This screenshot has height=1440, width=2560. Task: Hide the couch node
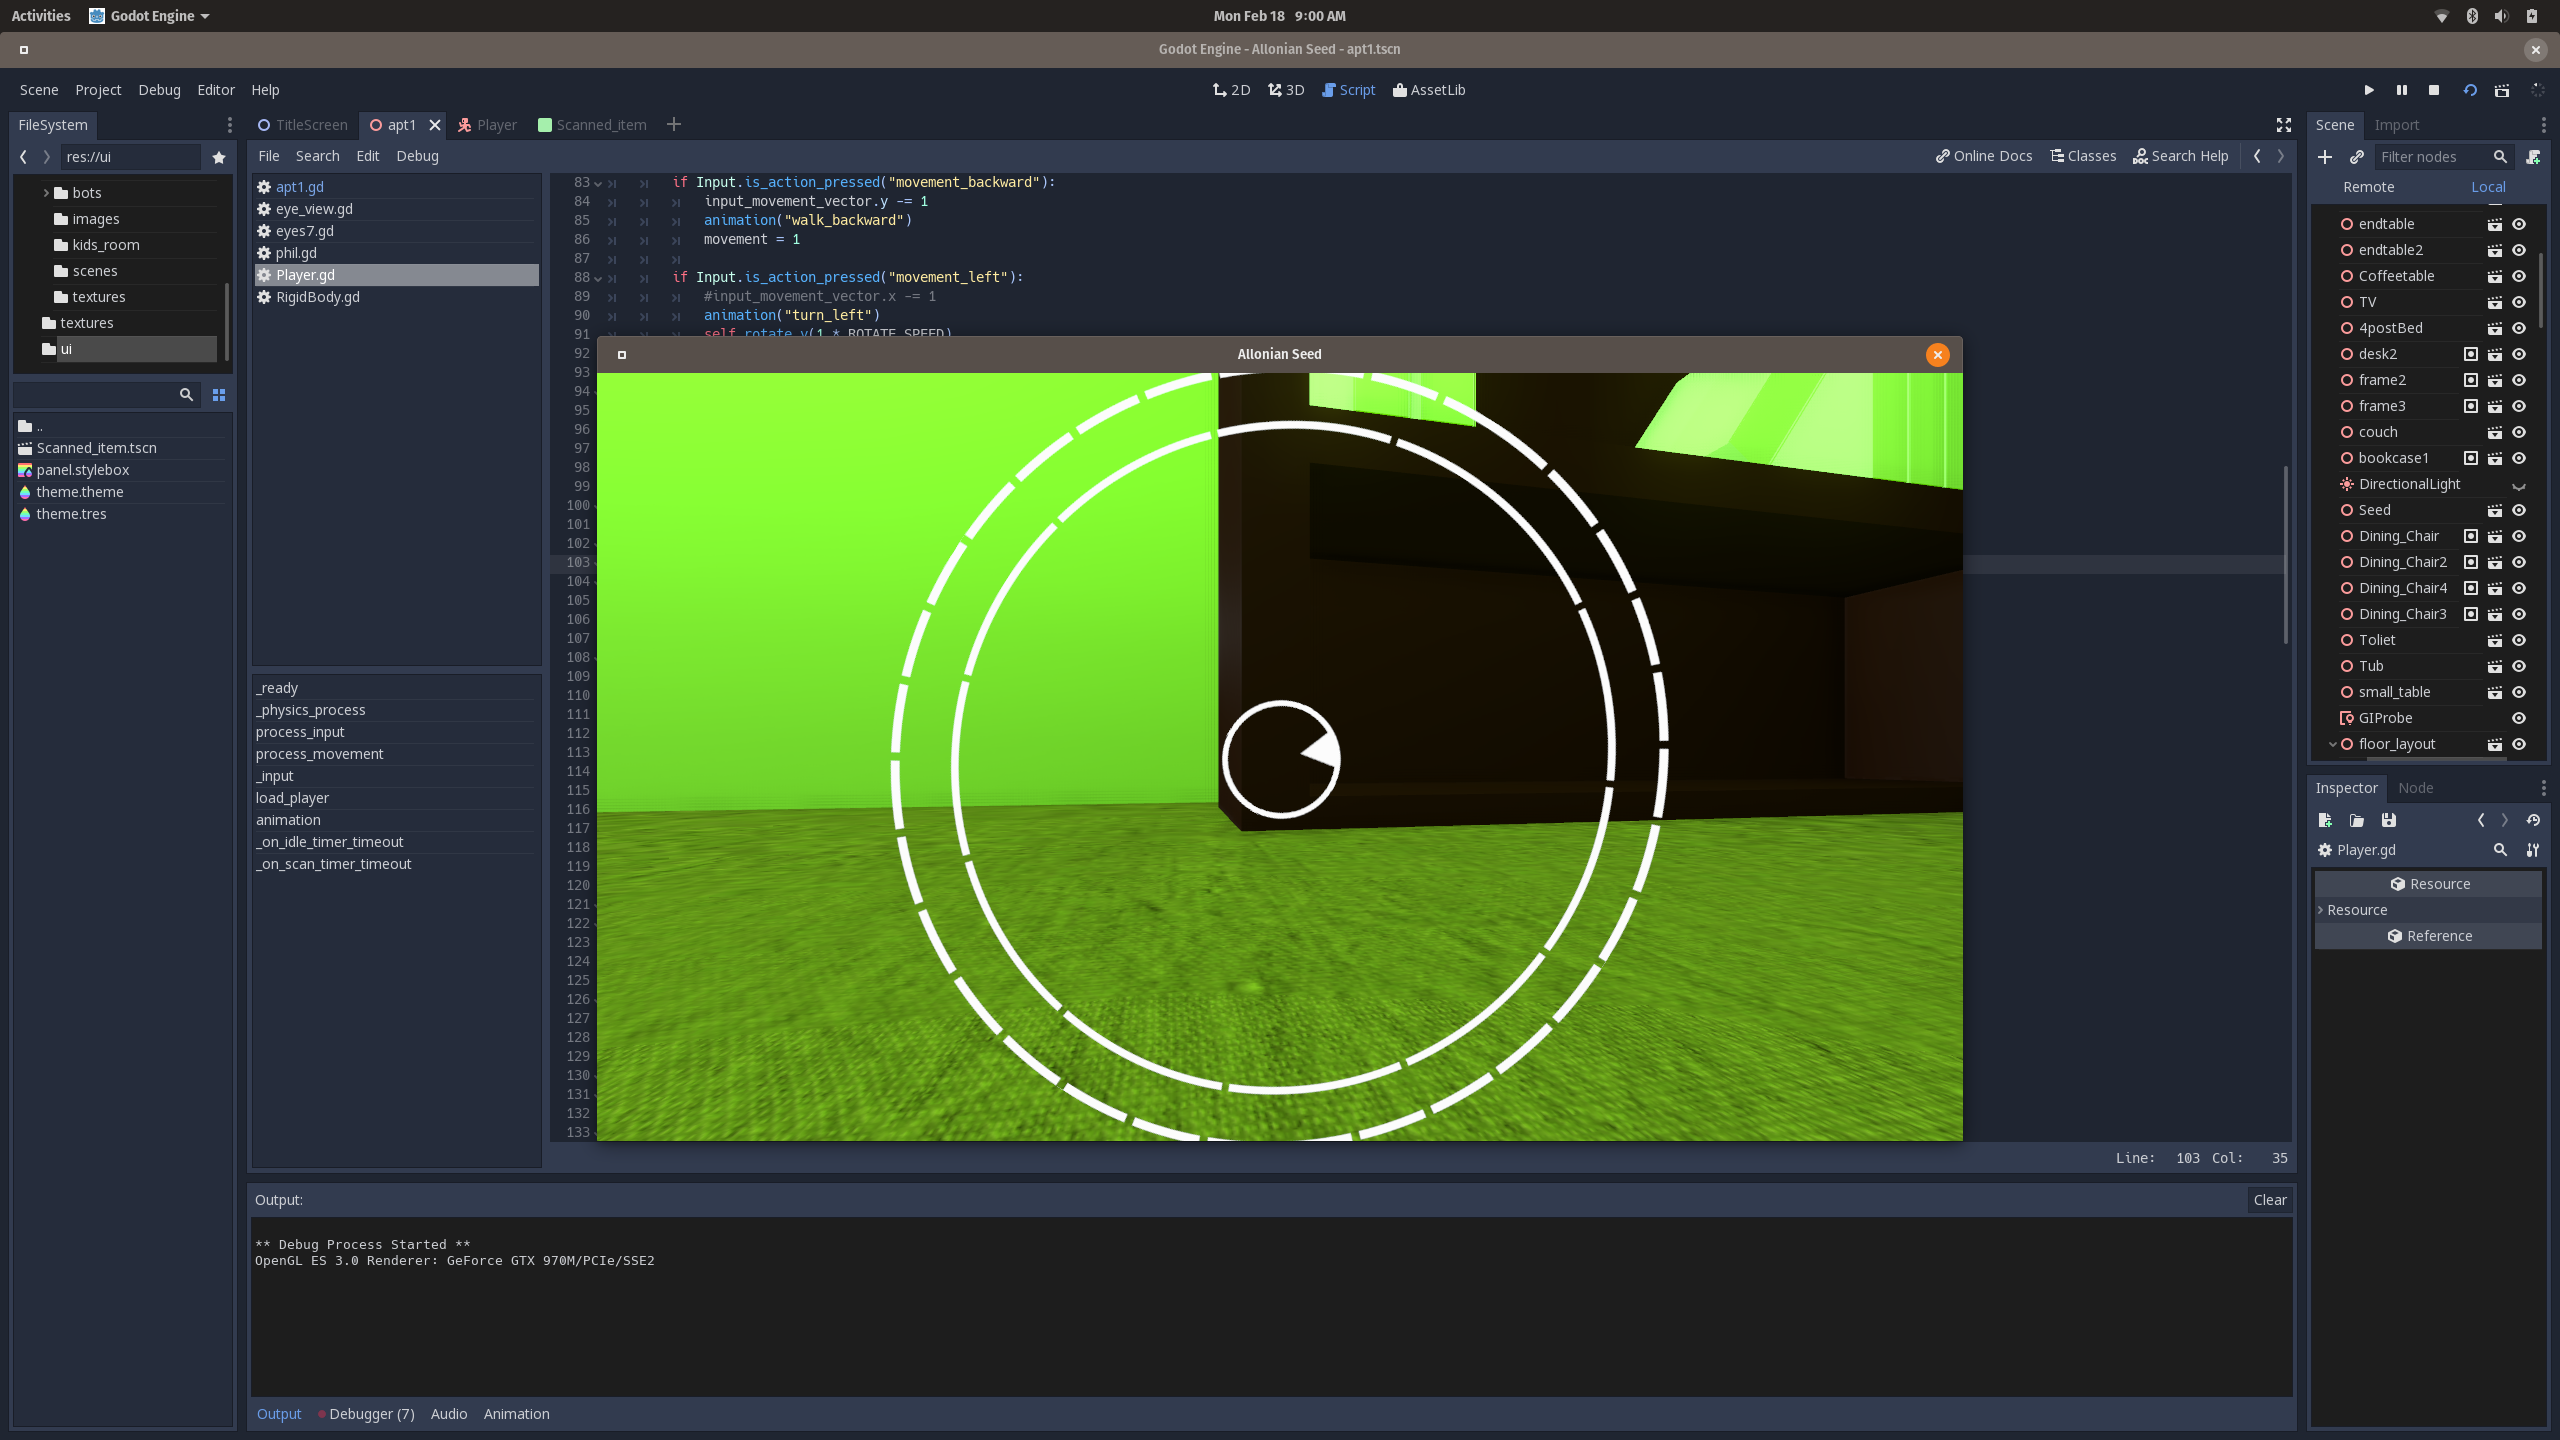2519,432
